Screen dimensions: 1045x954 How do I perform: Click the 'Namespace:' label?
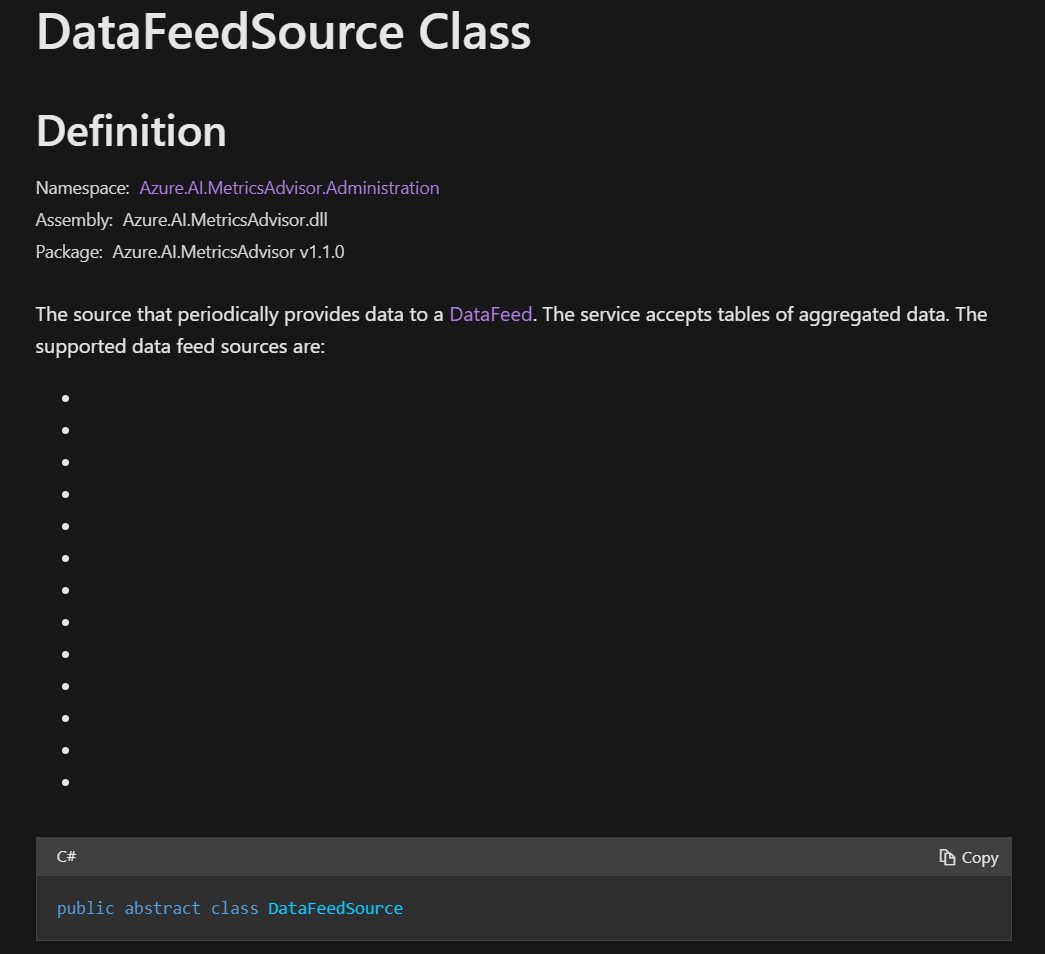click(x=83, y=188)
